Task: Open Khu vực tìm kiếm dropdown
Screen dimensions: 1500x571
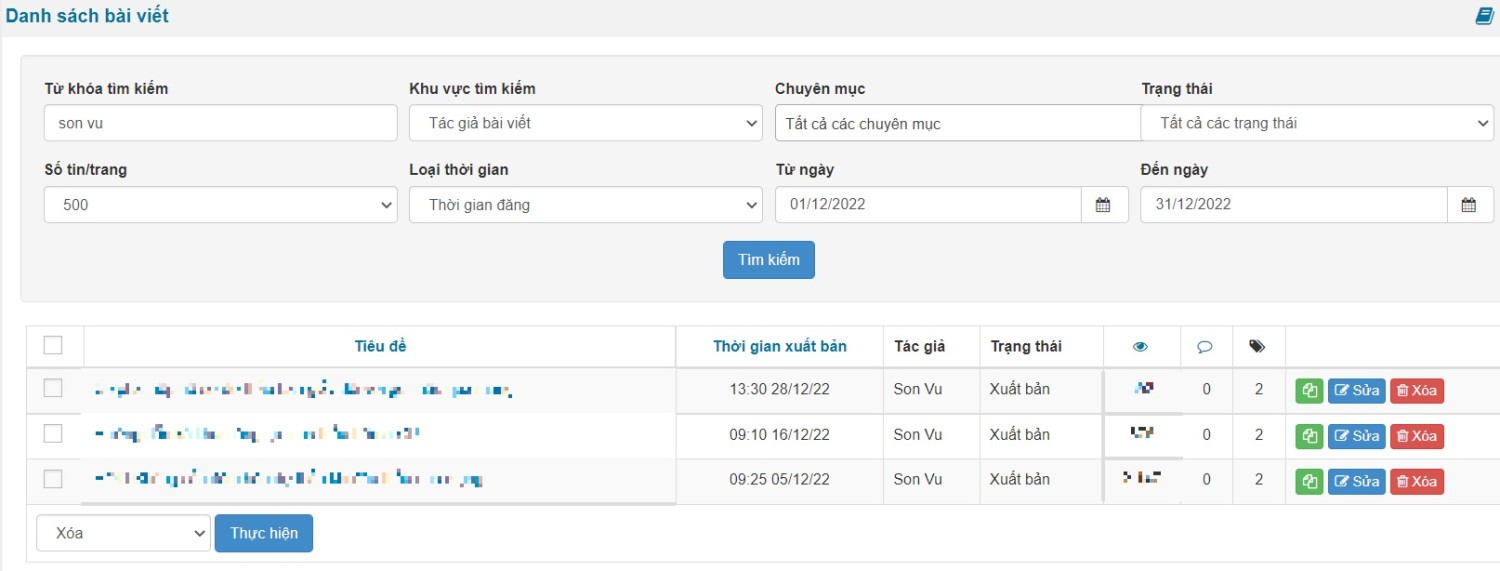Action: click(586, 123)
